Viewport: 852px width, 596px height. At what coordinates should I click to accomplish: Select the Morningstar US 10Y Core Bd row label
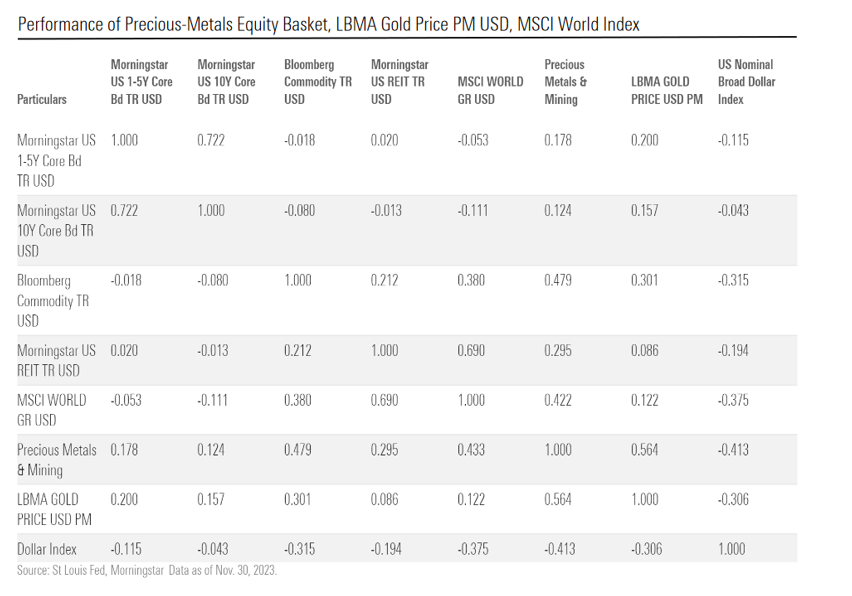(x=56, y=230)
